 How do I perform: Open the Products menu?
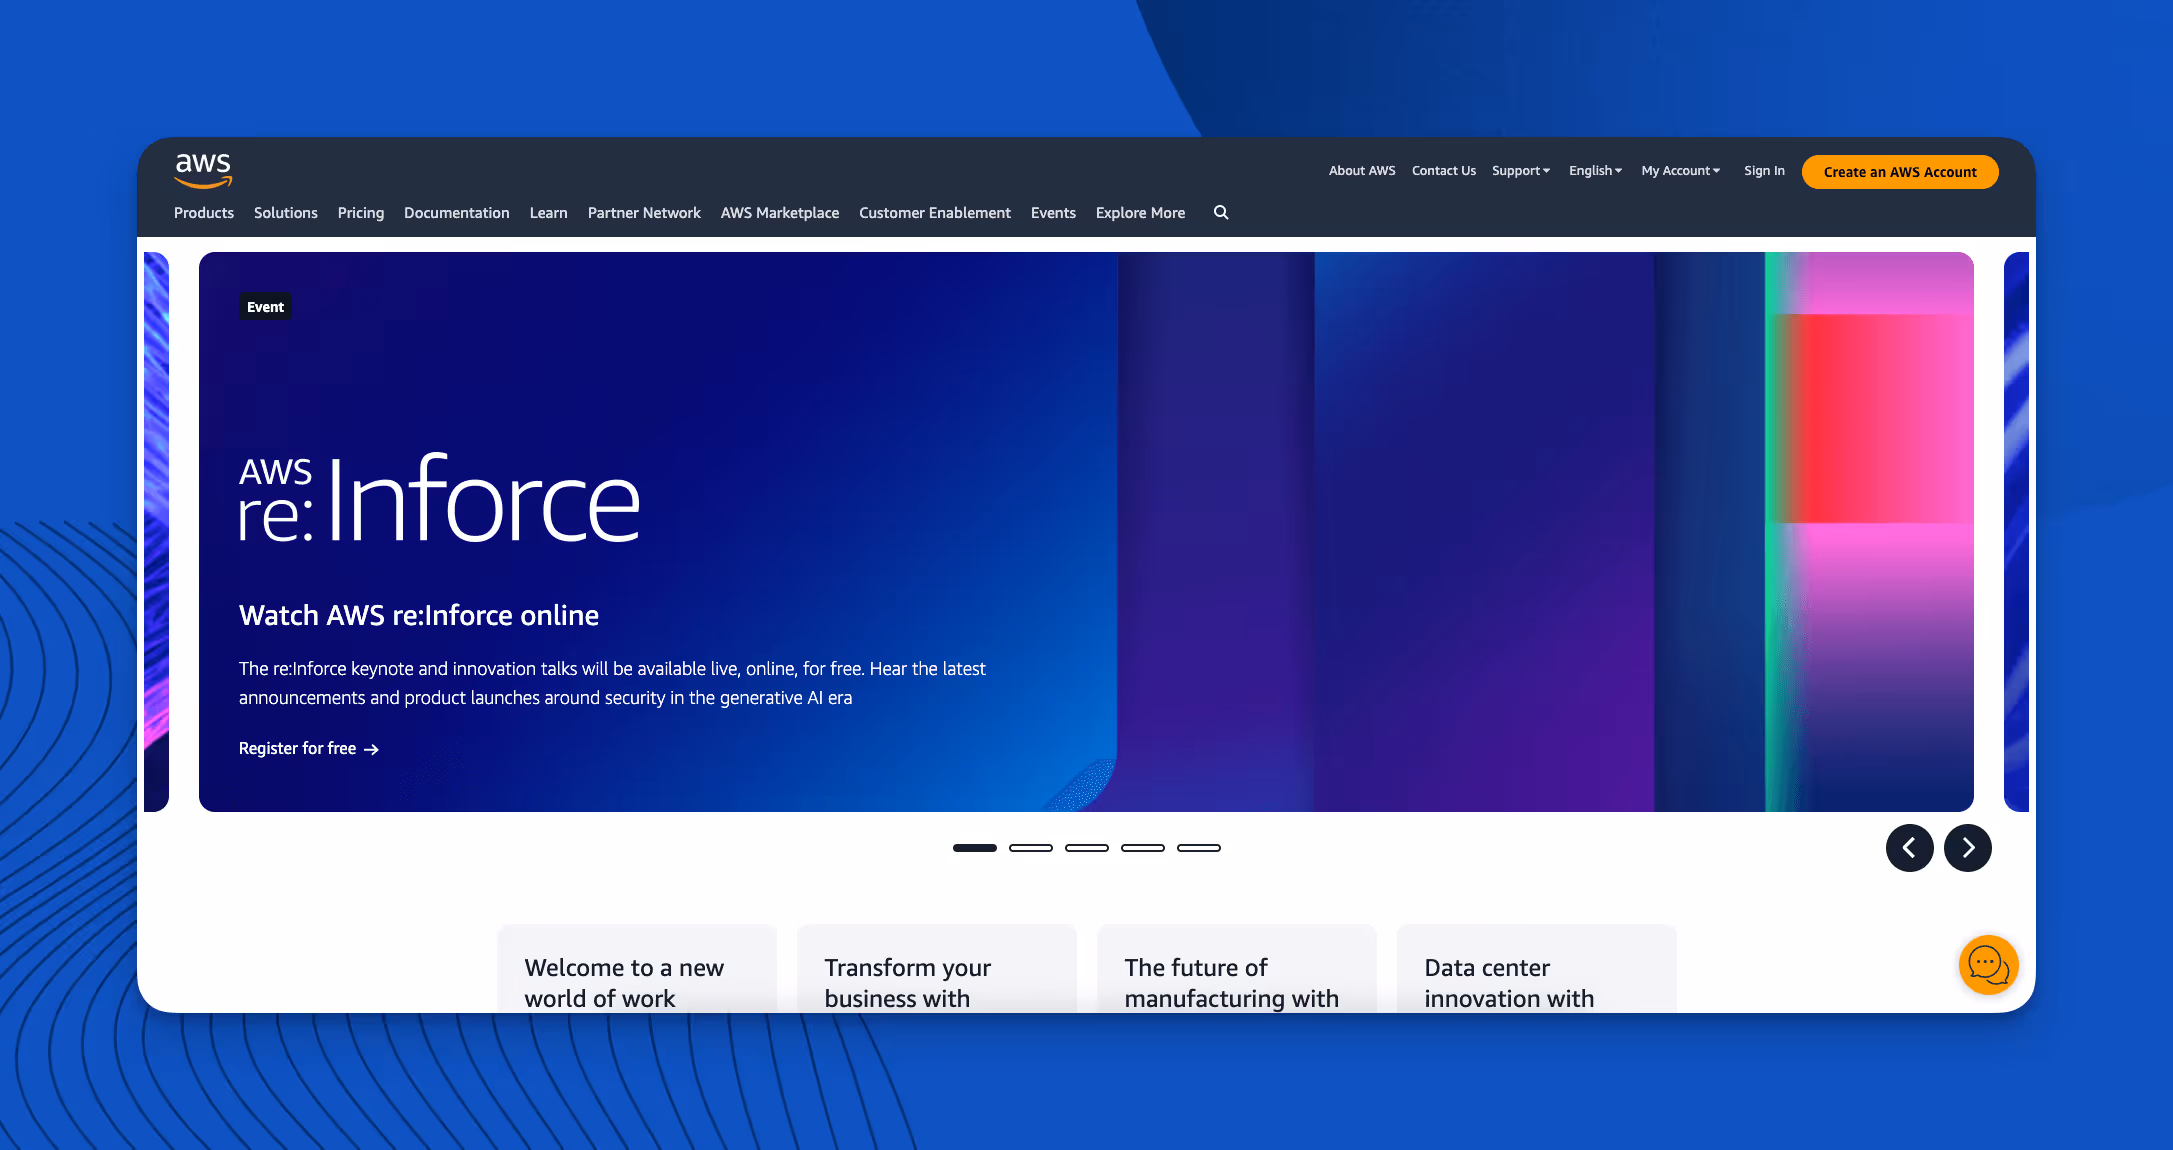tap(204, 213)
